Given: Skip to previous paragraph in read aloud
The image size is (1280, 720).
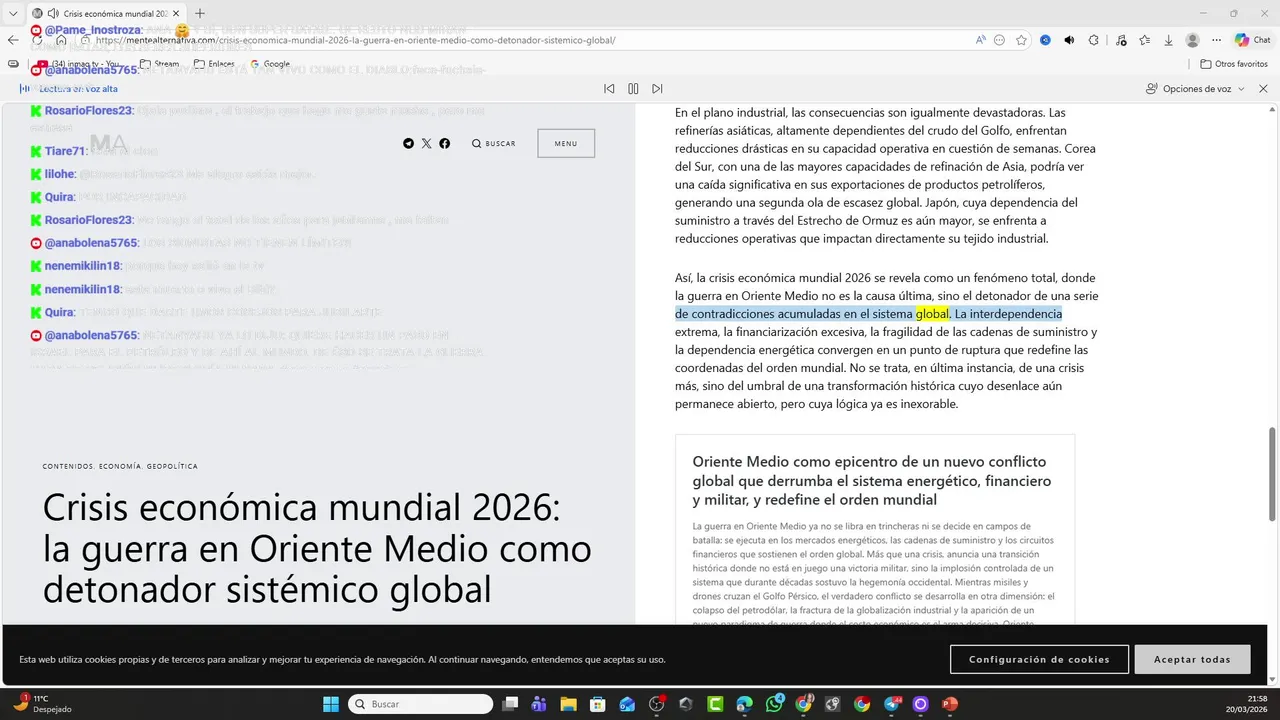Looking at the screenshot, I should pyautogui.click(x=609, y=89).
